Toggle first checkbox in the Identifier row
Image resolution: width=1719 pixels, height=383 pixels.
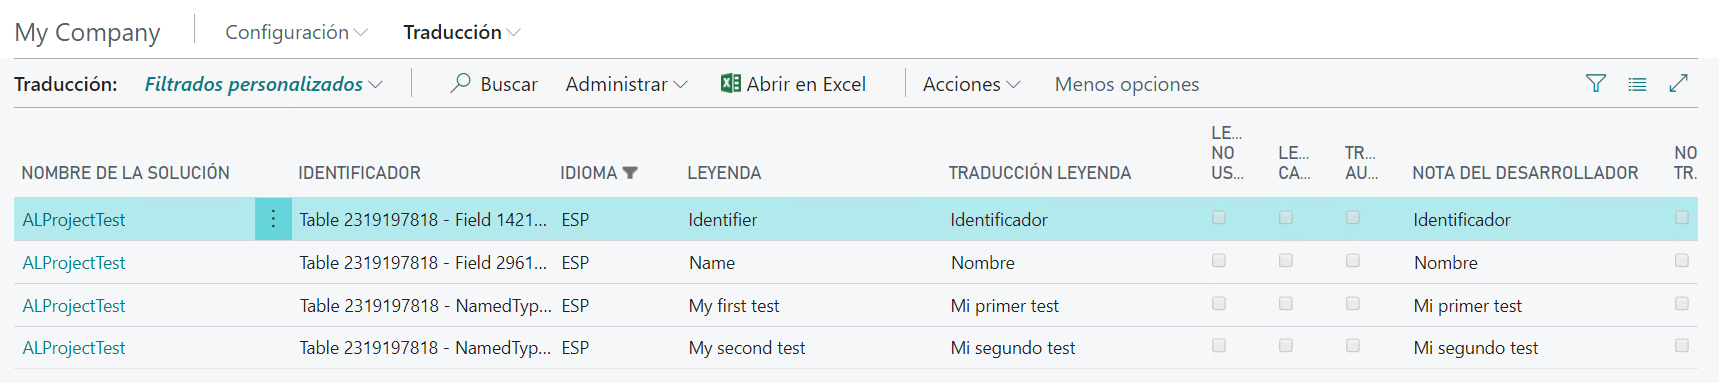(1219, 217)
